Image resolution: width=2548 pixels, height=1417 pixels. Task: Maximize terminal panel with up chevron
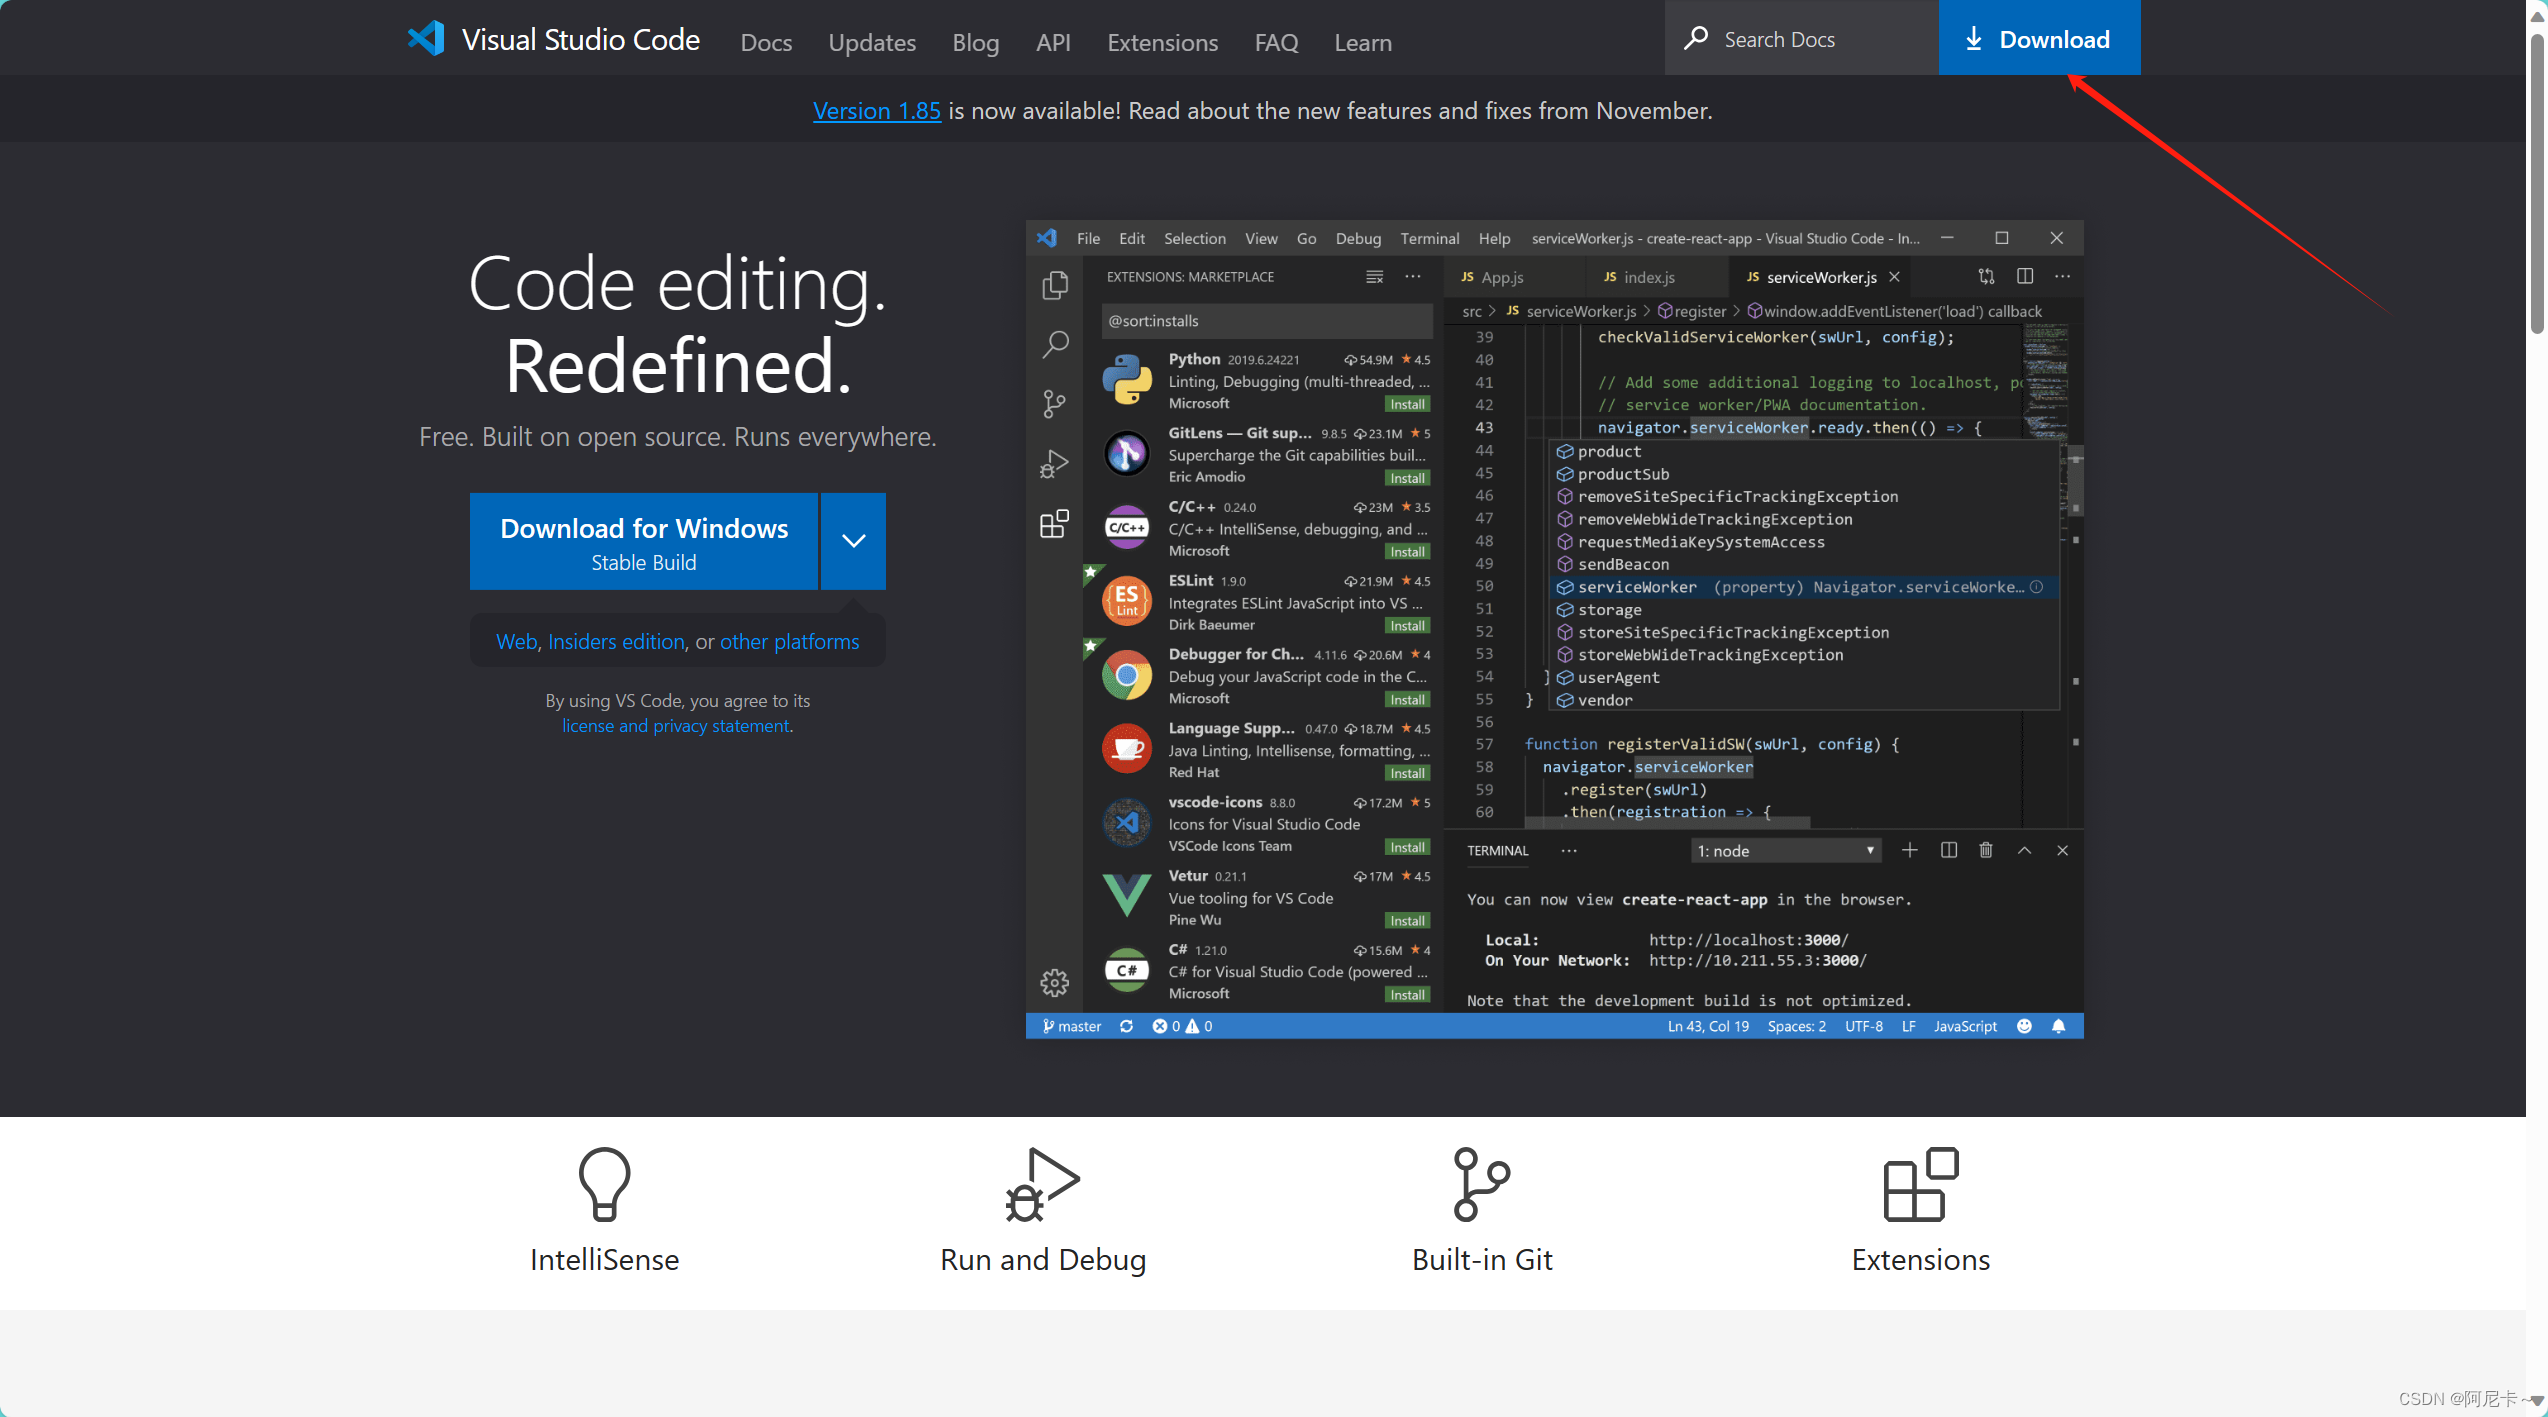[2024, 850]
